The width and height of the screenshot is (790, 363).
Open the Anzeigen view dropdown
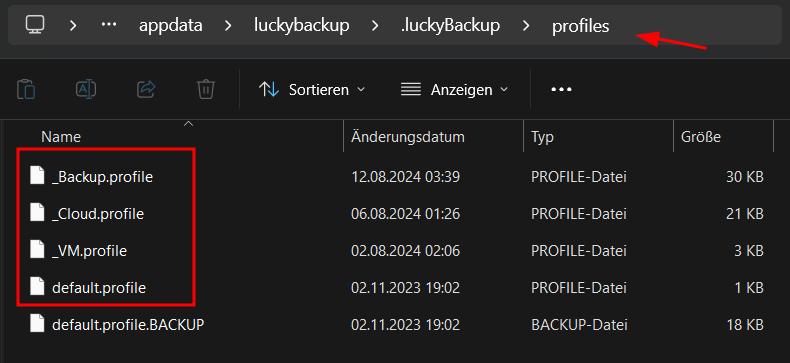point(454,90)
